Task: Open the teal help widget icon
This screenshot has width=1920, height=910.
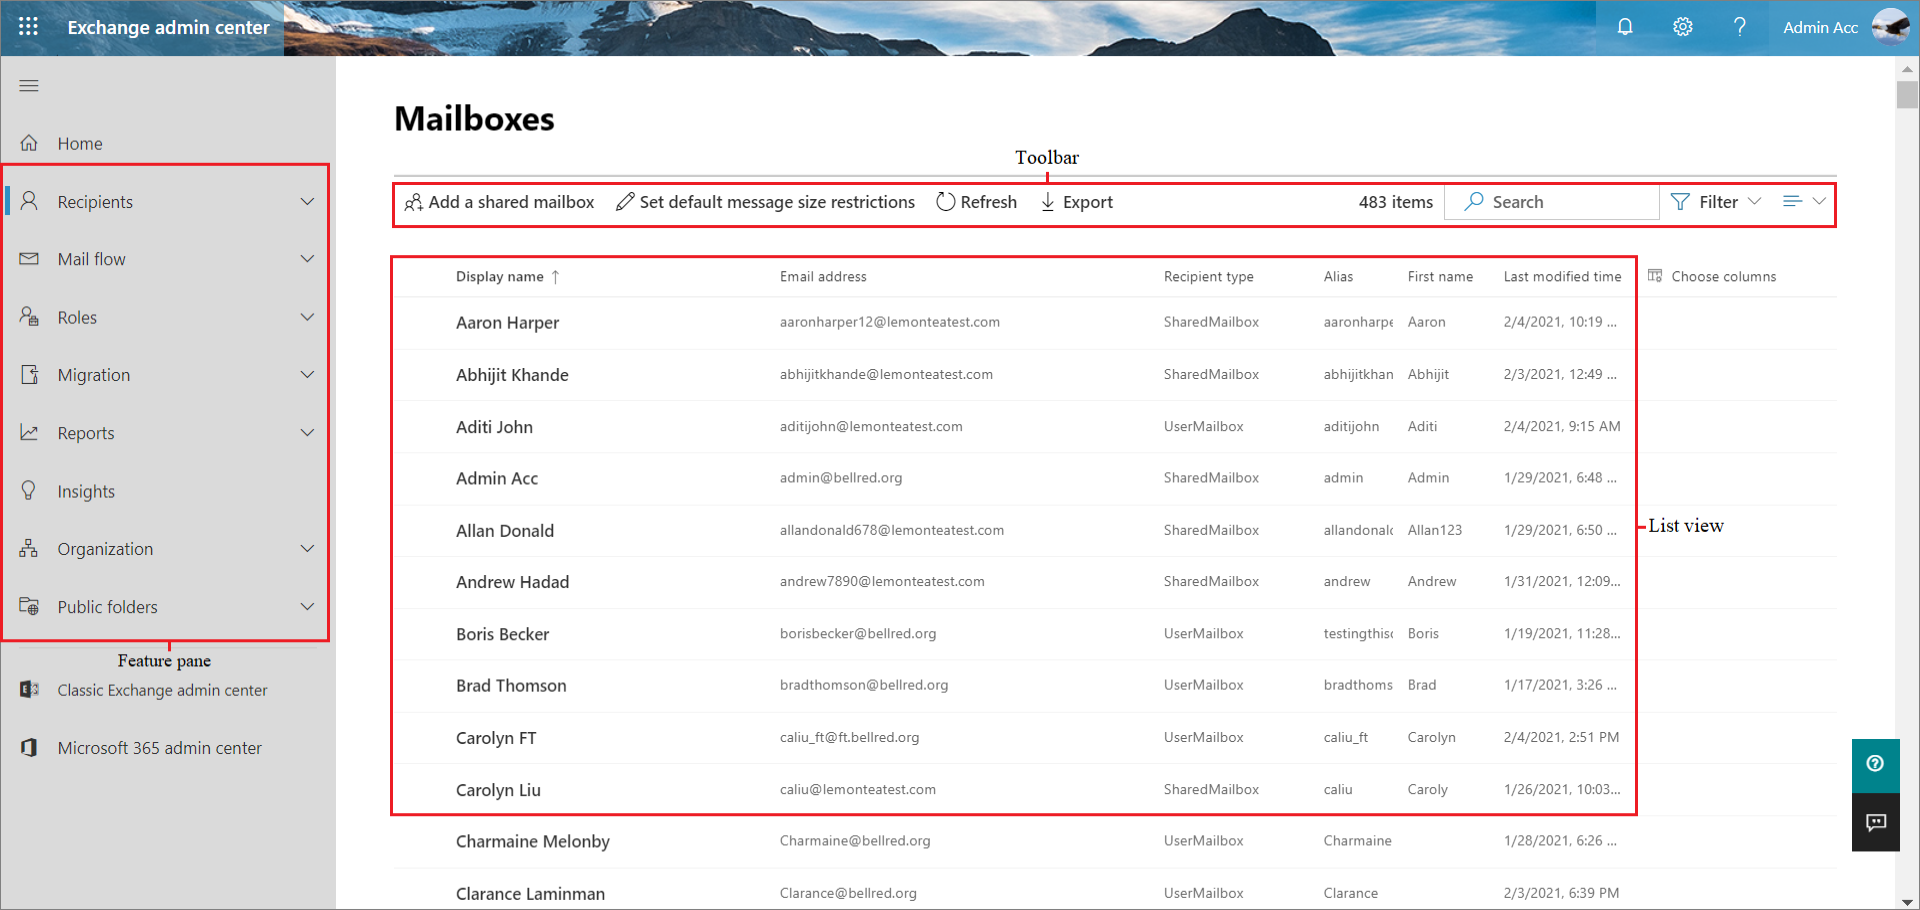Action: tap(1875, 764)
